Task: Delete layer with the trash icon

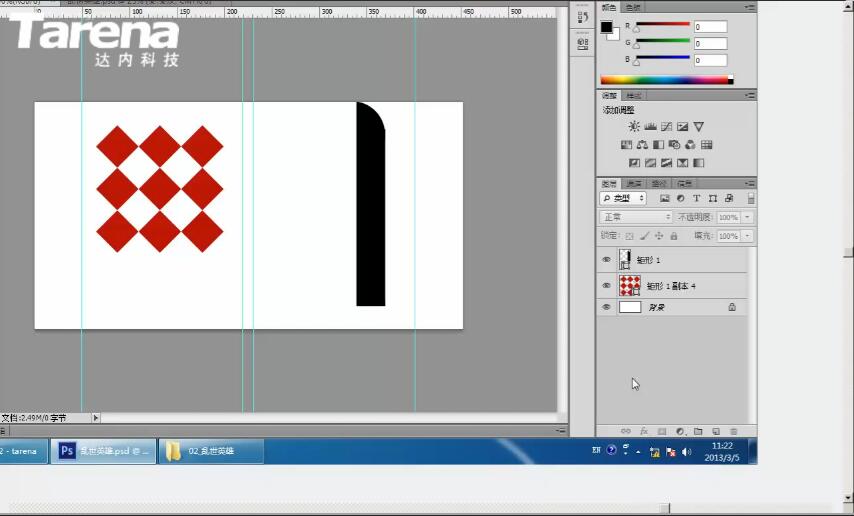Action: (x=734, y=431)
